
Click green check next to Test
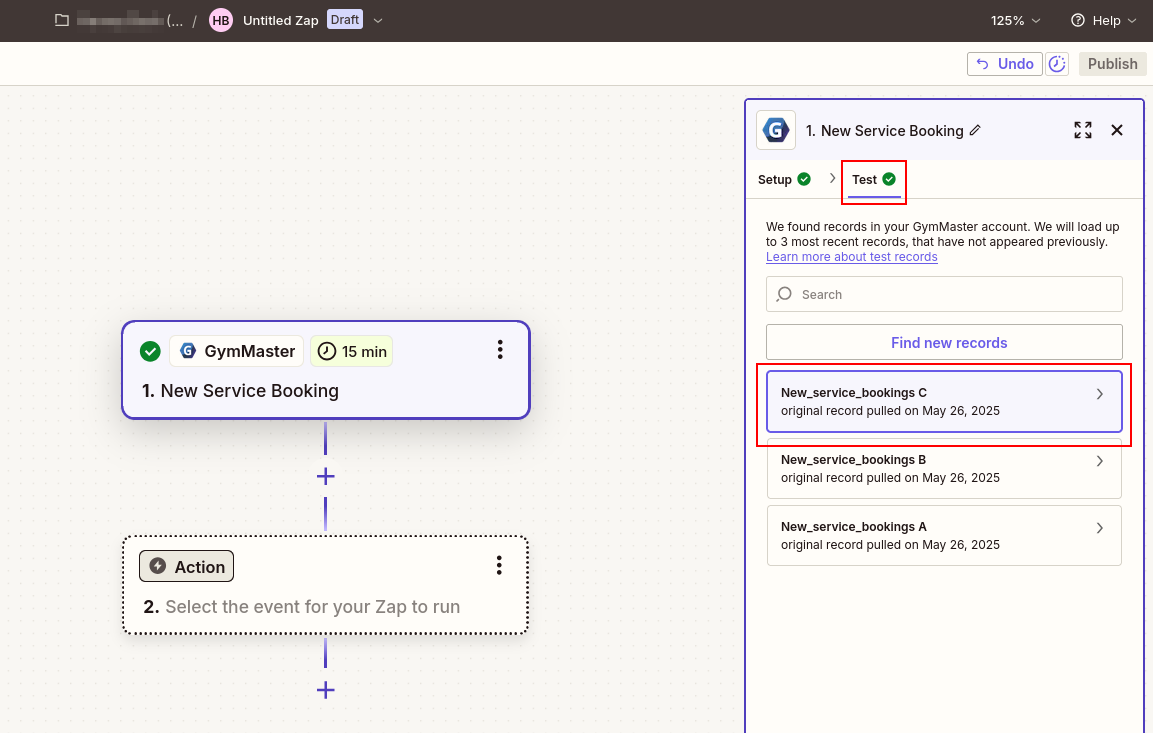pos(889,179)
